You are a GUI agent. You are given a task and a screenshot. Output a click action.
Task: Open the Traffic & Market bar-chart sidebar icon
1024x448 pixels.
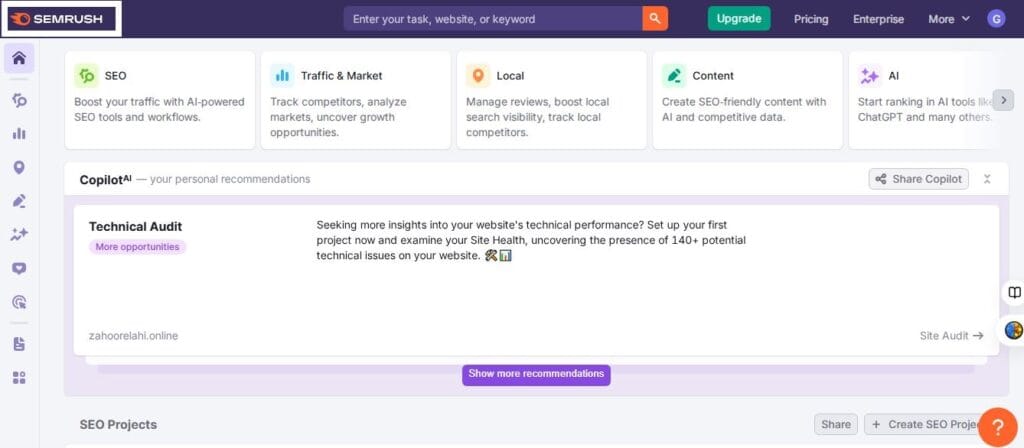click(19, 134)
